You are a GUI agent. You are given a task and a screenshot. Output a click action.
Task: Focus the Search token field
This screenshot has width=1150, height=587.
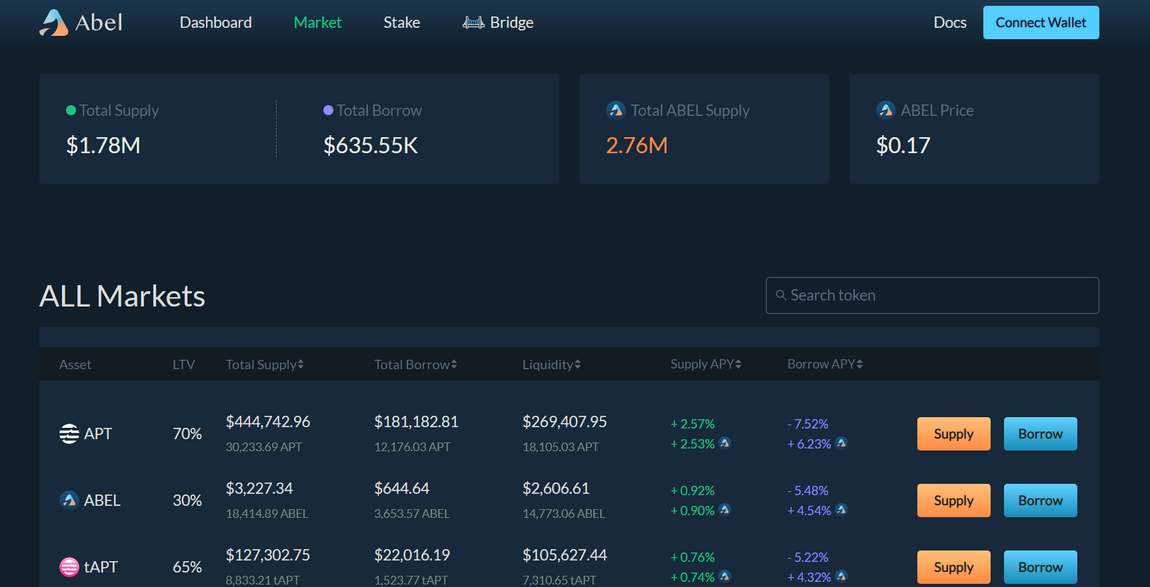tap(932, 296)
